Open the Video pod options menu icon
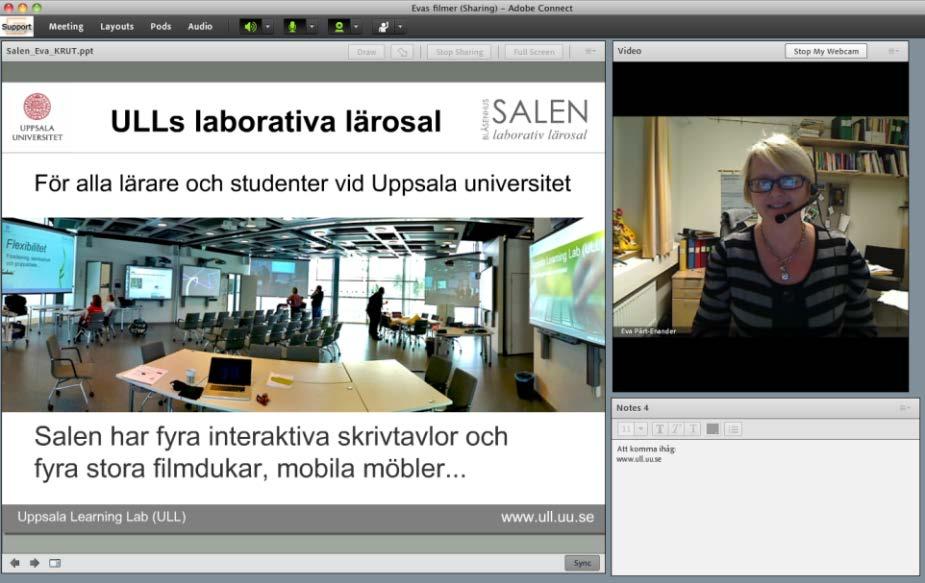The height and width of the screenshot is (583, 925). pyautogui.click(x=894, y=51)
